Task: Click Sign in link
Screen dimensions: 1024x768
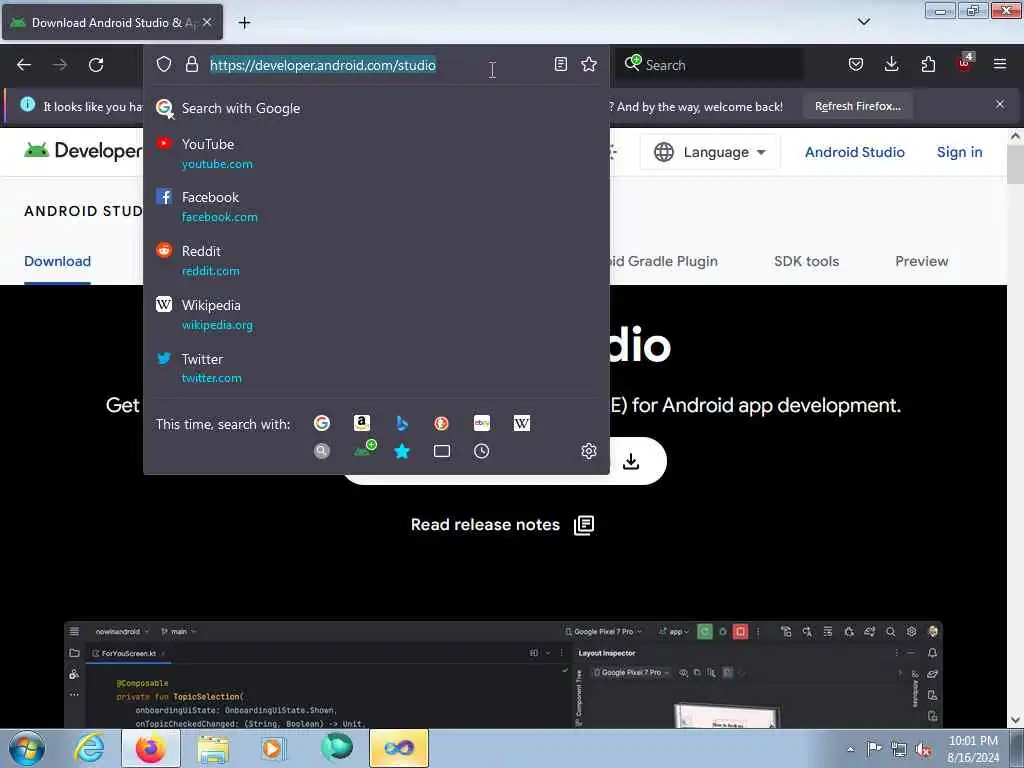Action: point(959,152)
